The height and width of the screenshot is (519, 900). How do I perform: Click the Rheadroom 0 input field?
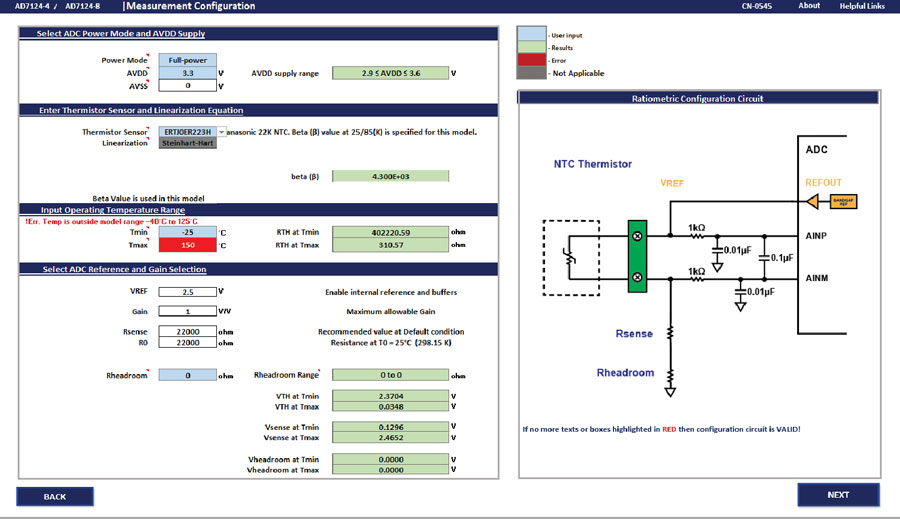(x=188, y=375)
